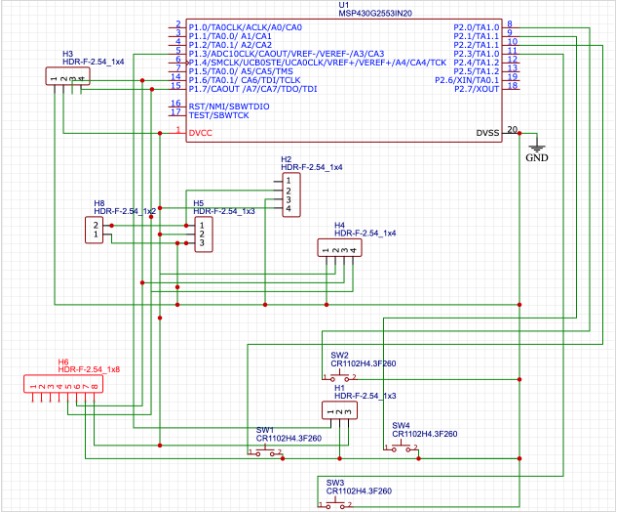Click the H4 1x4 header component
The width and height of the screenshot is (629, 519).
338,248
